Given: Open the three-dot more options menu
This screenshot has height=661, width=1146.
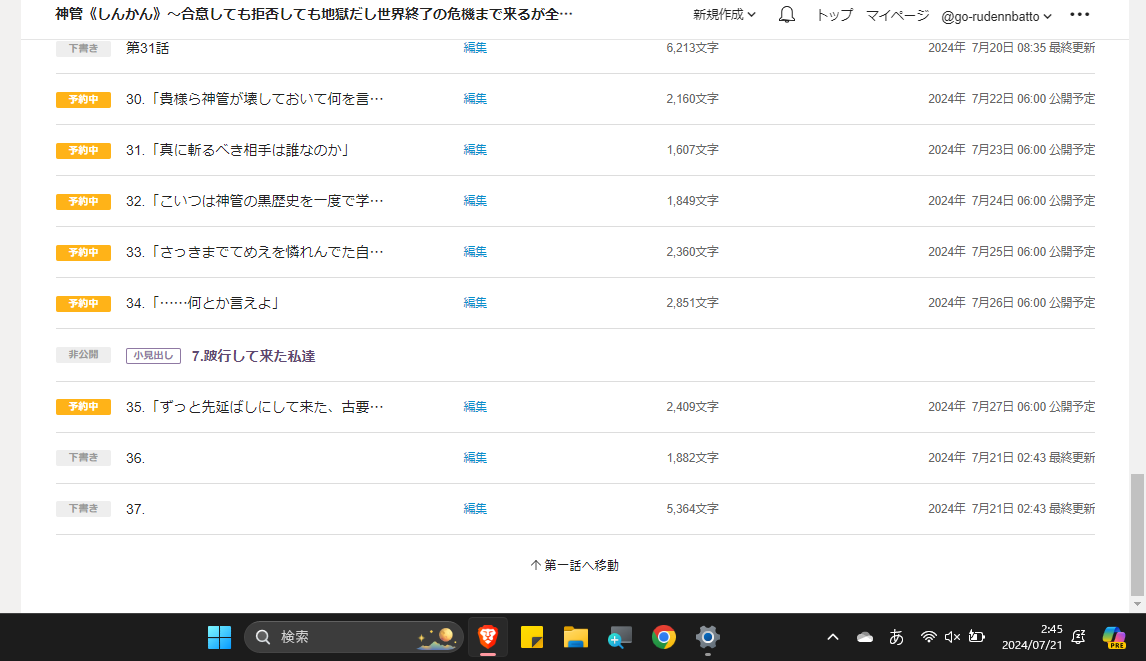Looking at the screenshot, I should click(x=1079, y=15).
